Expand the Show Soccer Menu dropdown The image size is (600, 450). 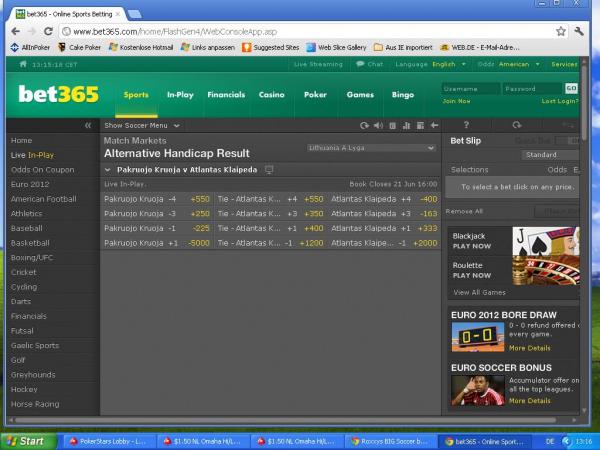(x=142, y=125)
